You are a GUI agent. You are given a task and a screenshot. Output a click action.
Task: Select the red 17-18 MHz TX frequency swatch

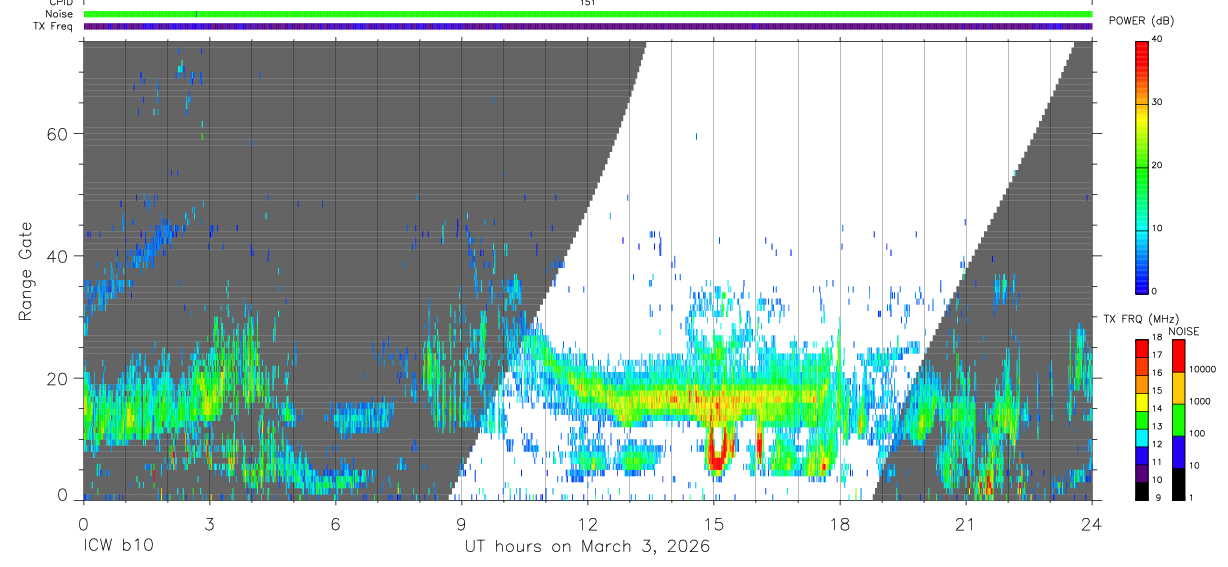[1142, 348]
